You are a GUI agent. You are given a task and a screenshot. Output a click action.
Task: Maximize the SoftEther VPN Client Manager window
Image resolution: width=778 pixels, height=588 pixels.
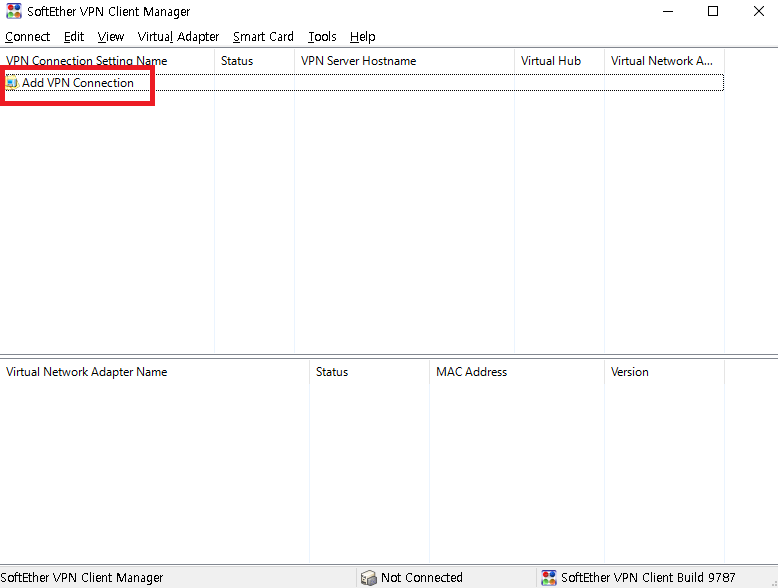pos(713,11)
